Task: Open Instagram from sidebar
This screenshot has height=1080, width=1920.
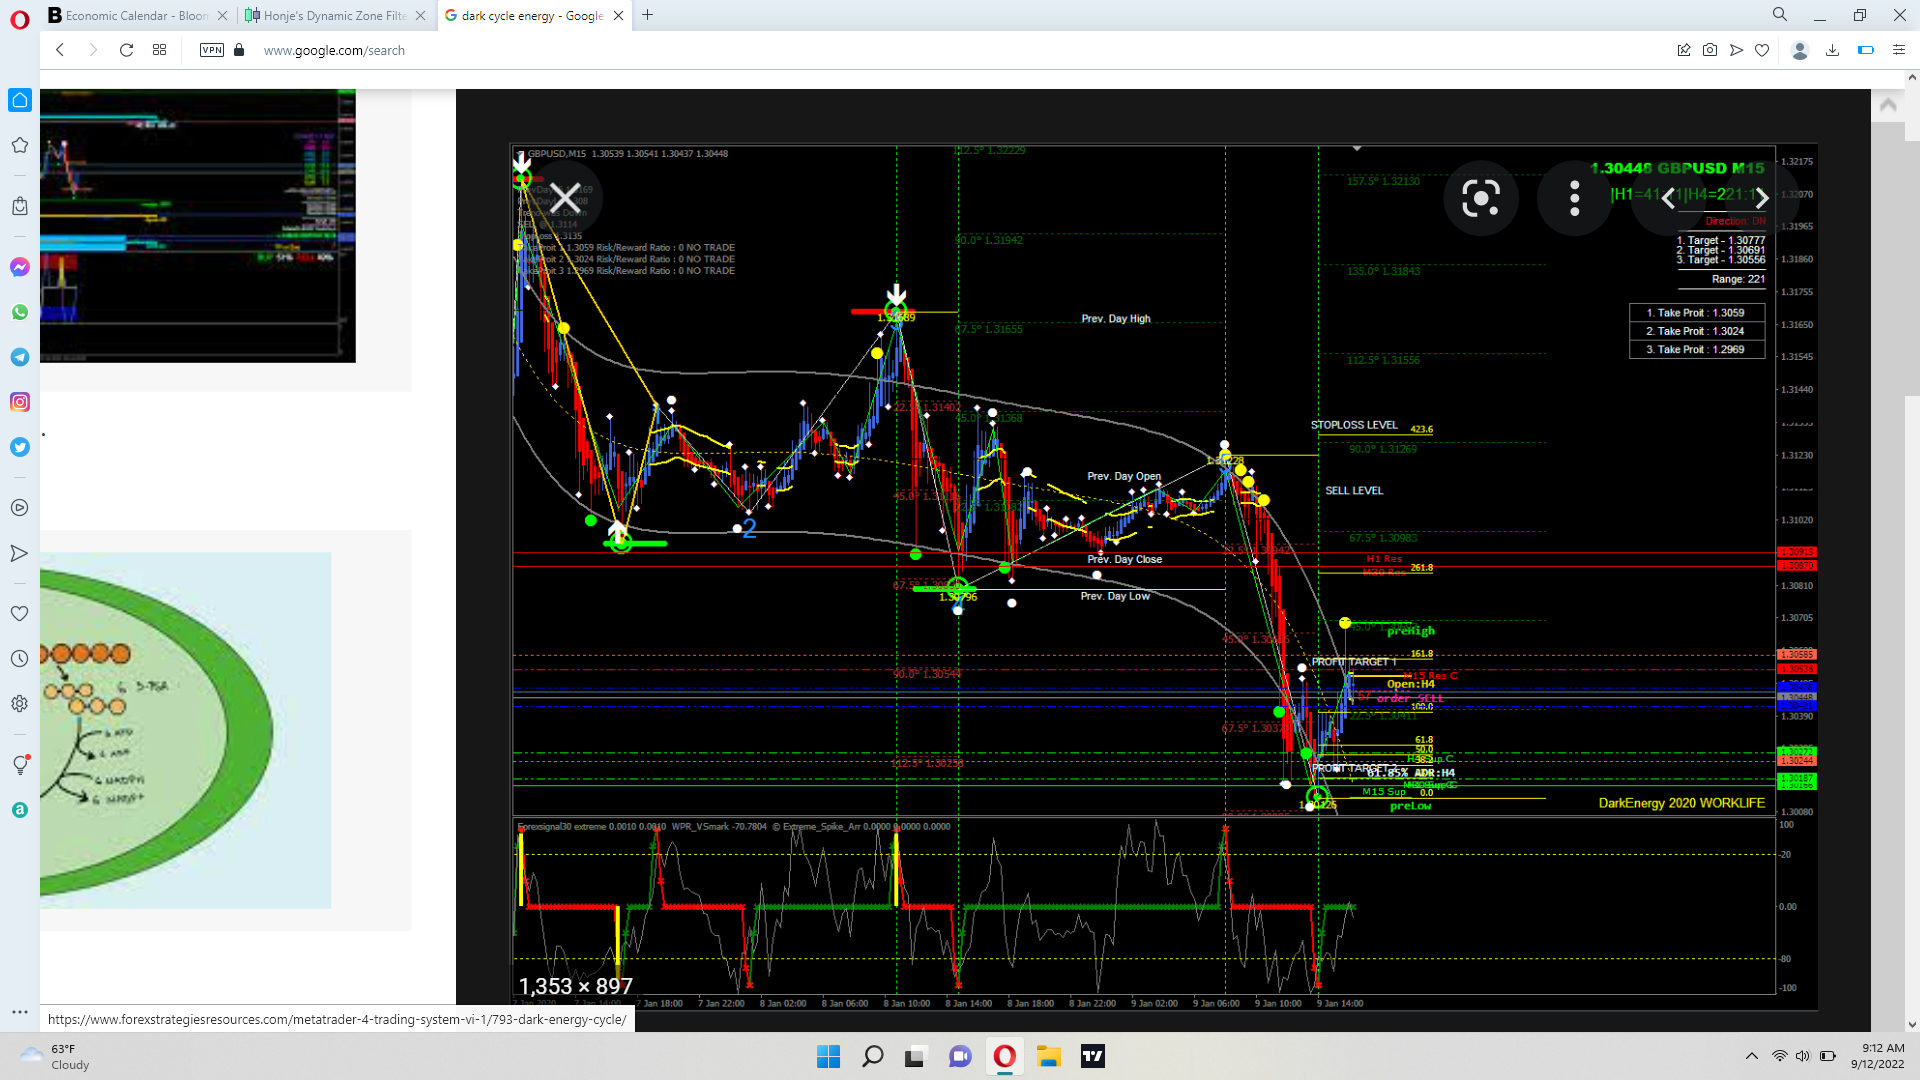Action: point(20,402)
